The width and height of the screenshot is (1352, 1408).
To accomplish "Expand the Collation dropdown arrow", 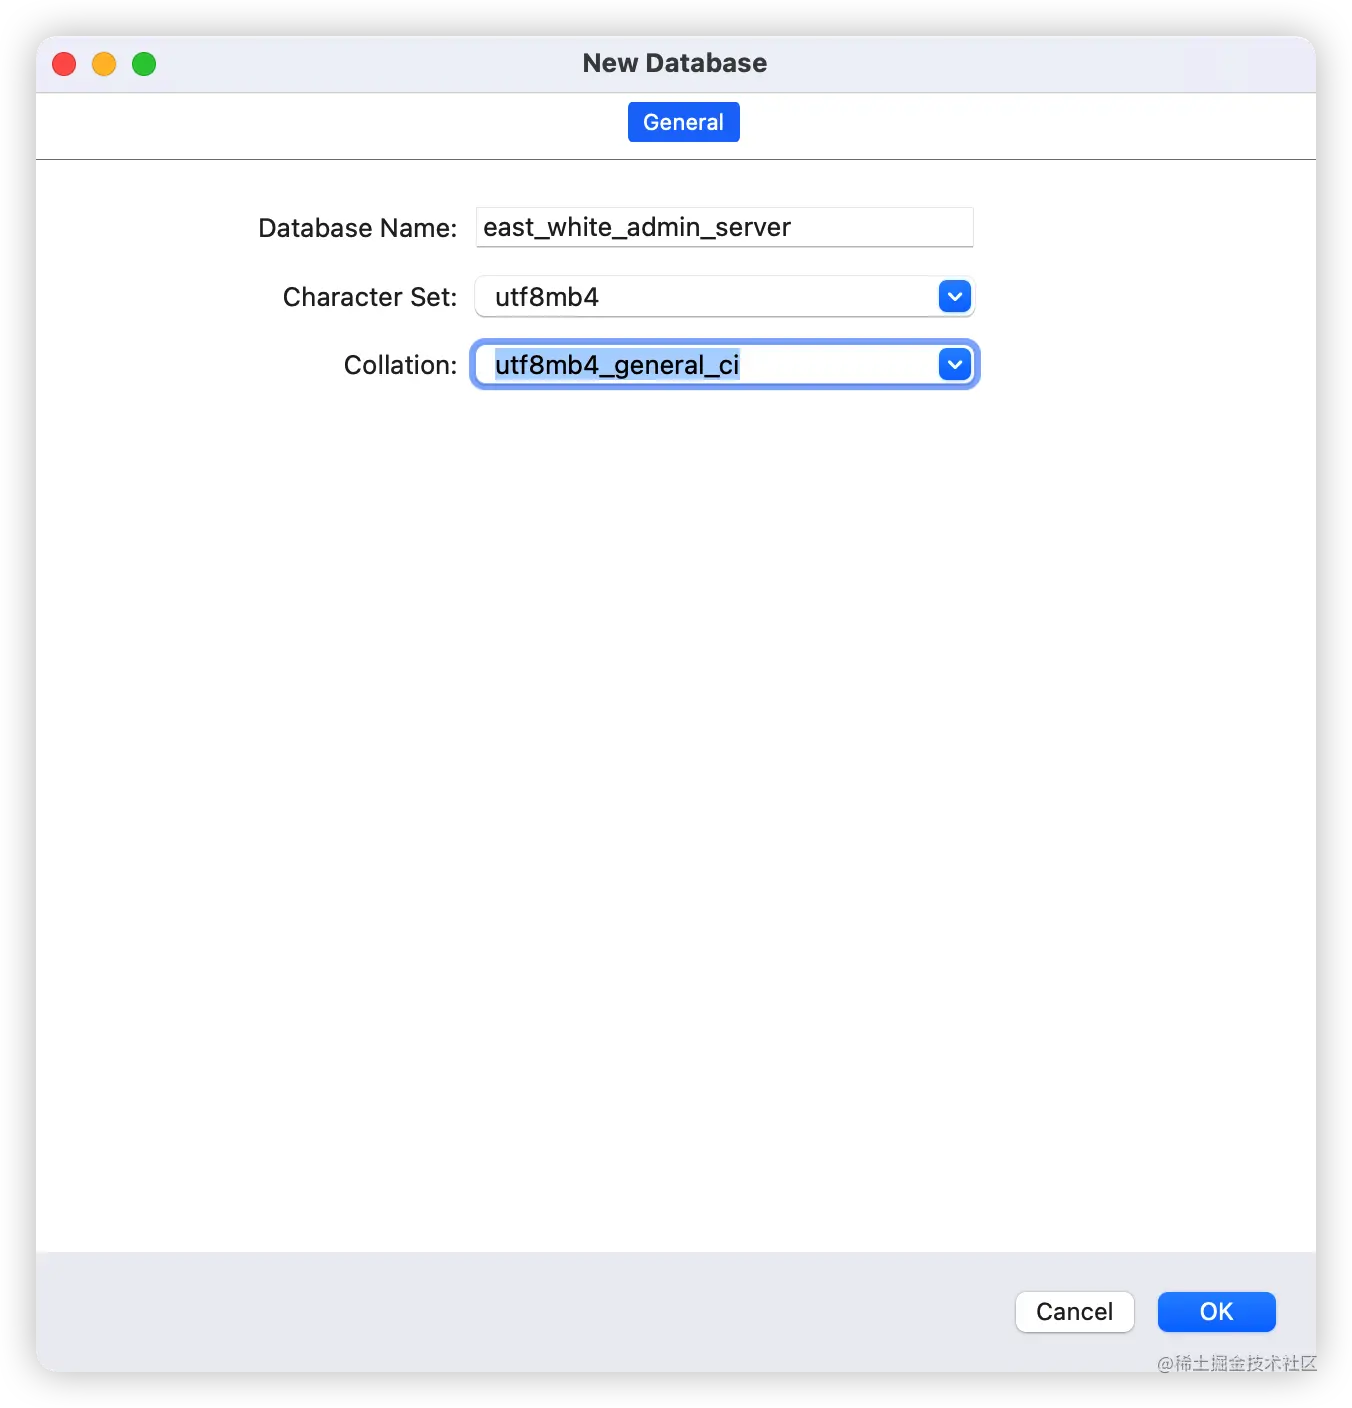I will [955, 365].
